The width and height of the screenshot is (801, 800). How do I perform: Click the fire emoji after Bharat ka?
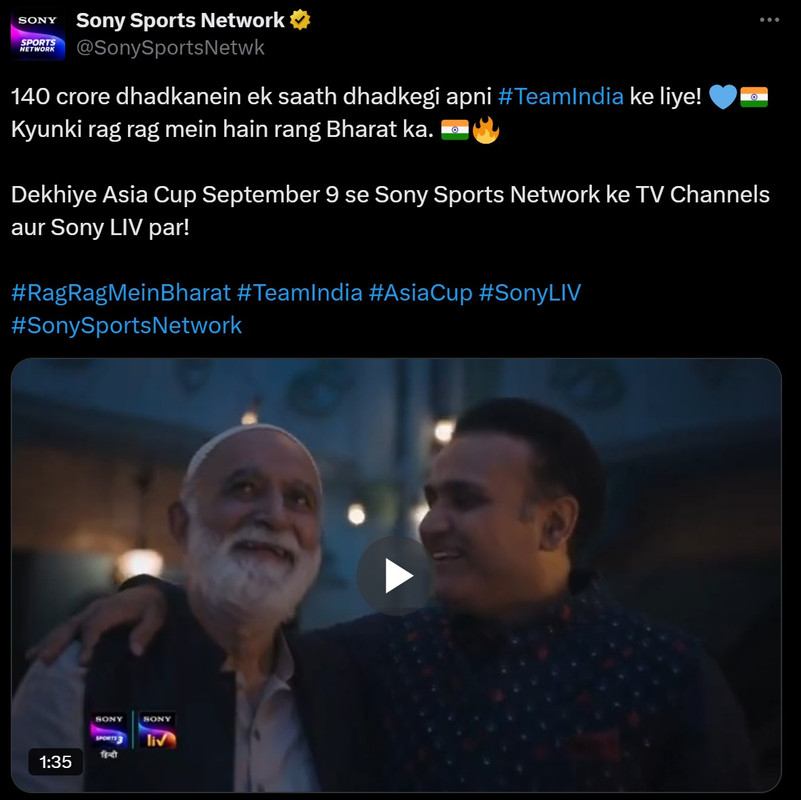coord(485,129)
